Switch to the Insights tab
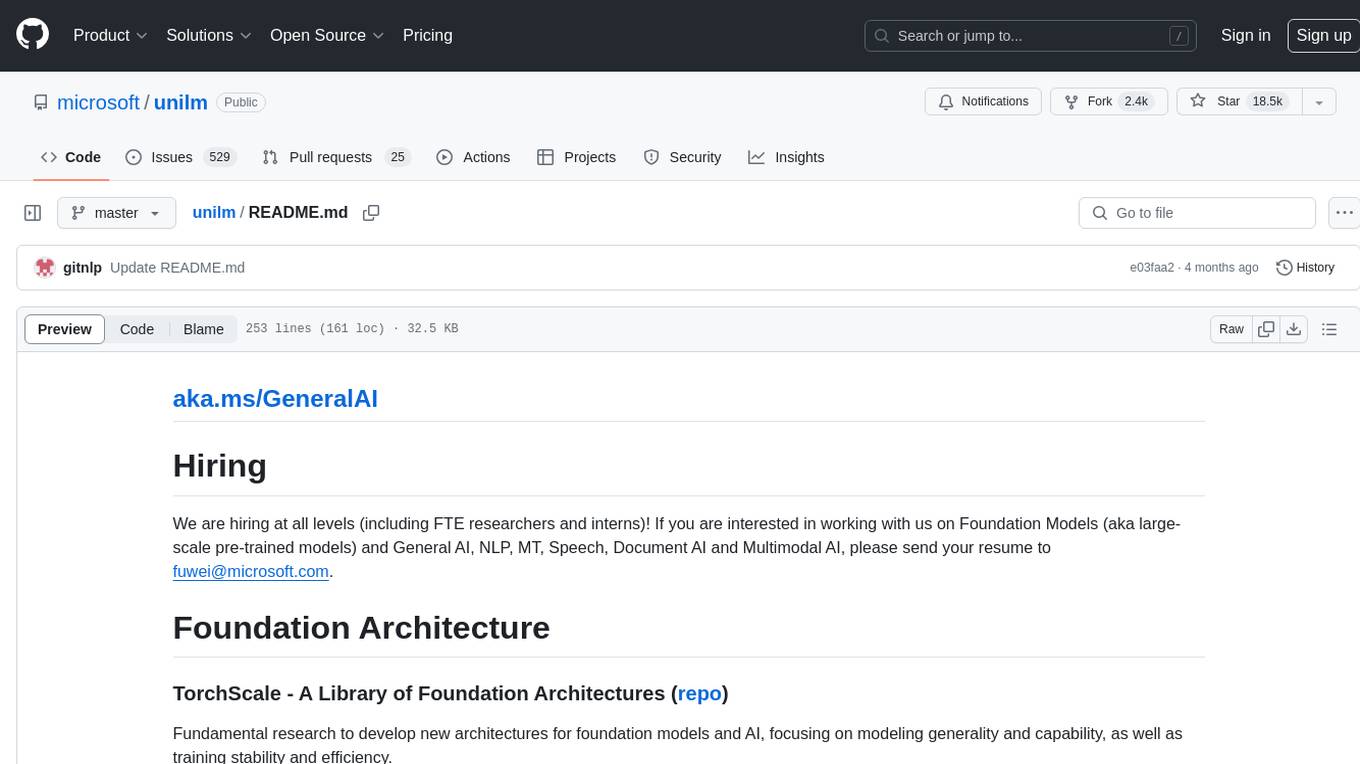The image size is (1360, 764). point(786,157)
